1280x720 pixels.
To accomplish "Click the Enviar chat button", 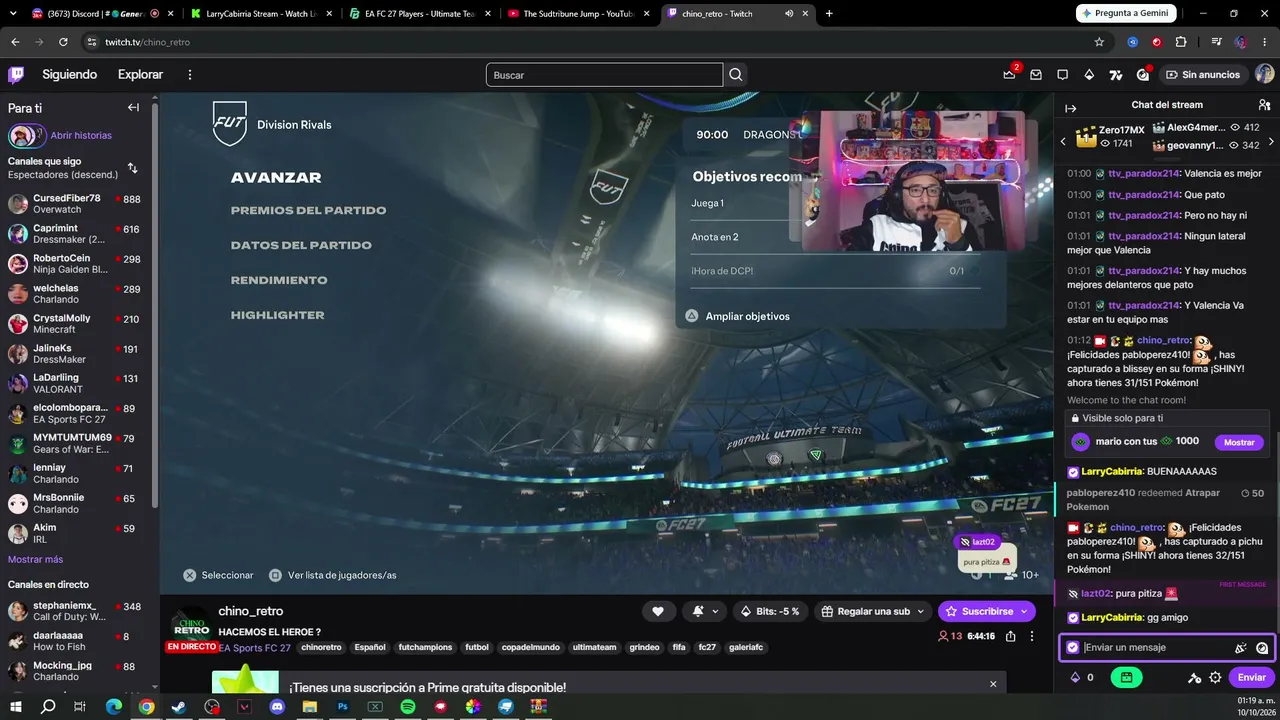I will point(1252,677).
